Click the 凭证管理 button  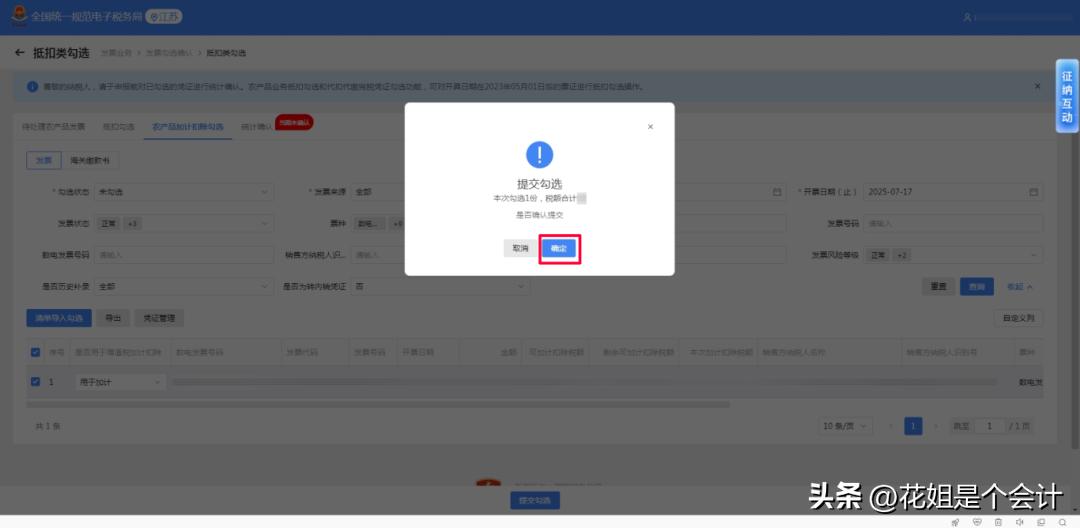click(x=159, y=318)
